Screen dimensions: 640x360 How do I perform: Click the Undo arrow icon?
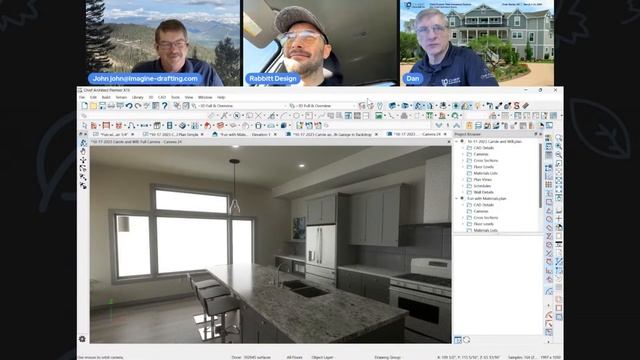[129, 106]
